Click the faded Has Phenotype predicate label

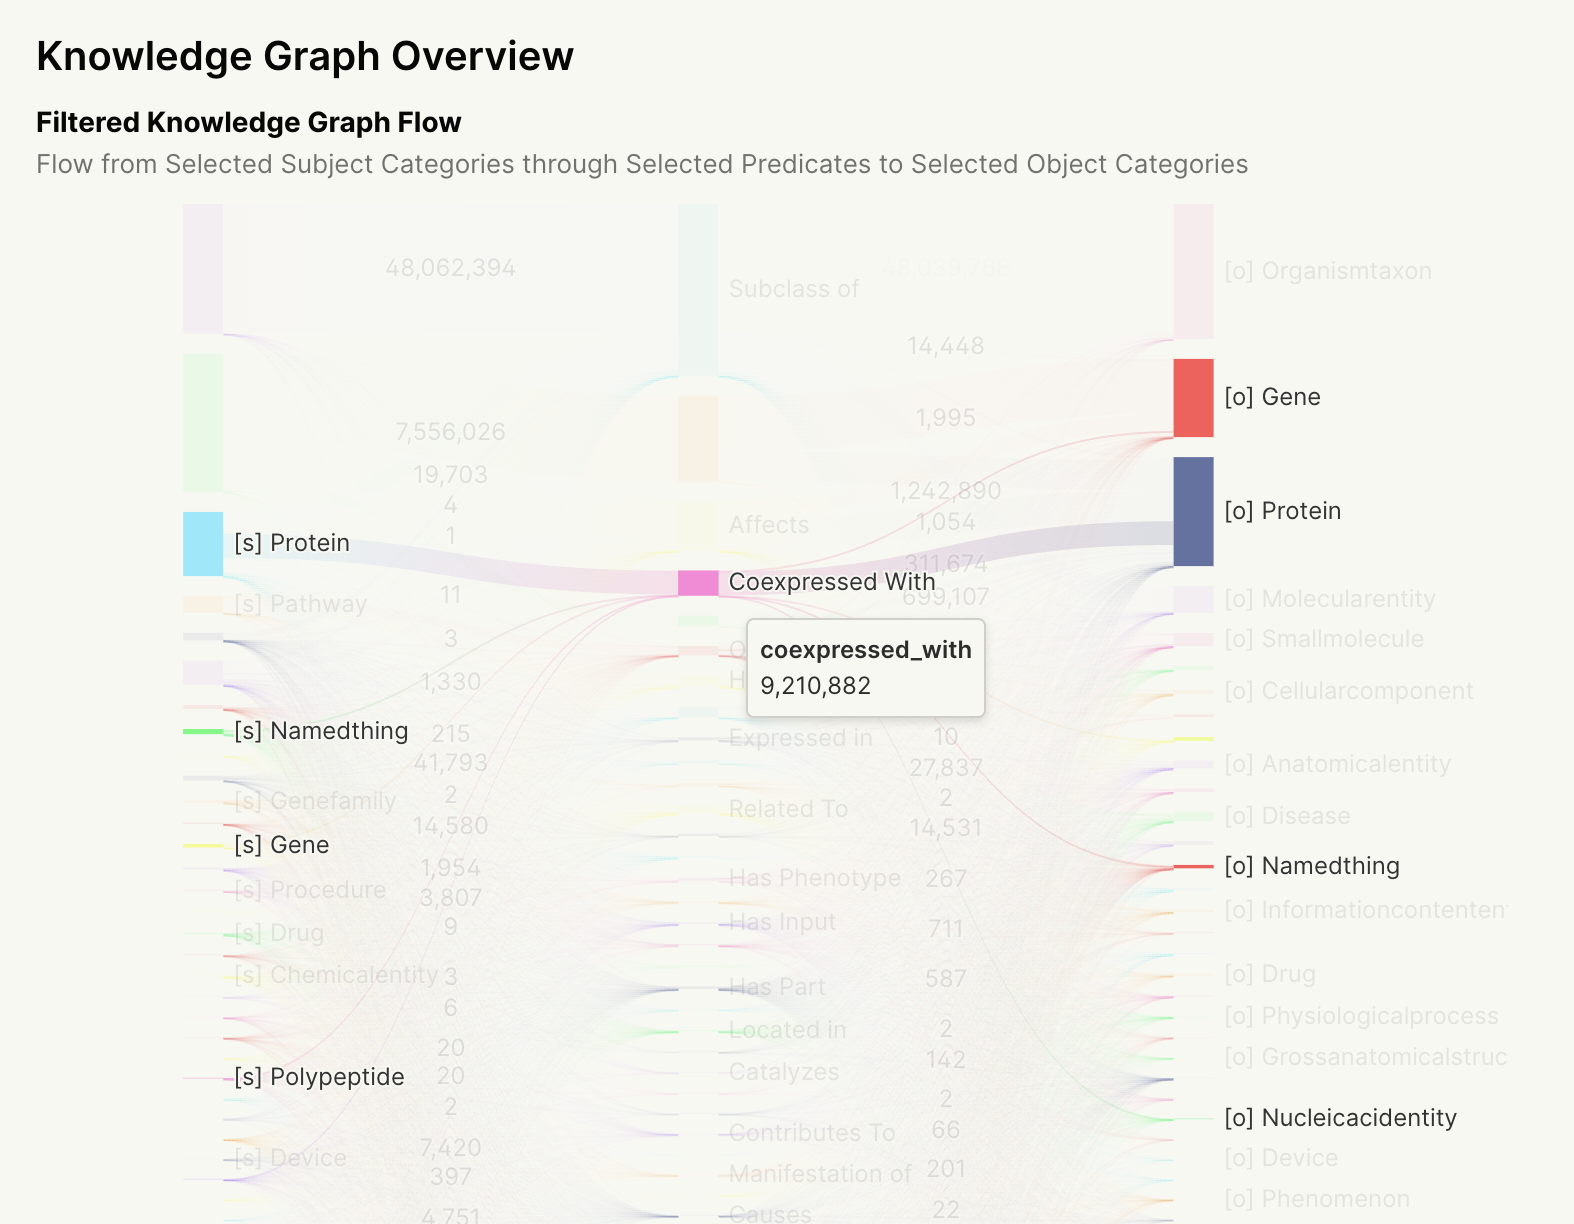(814, 878)
